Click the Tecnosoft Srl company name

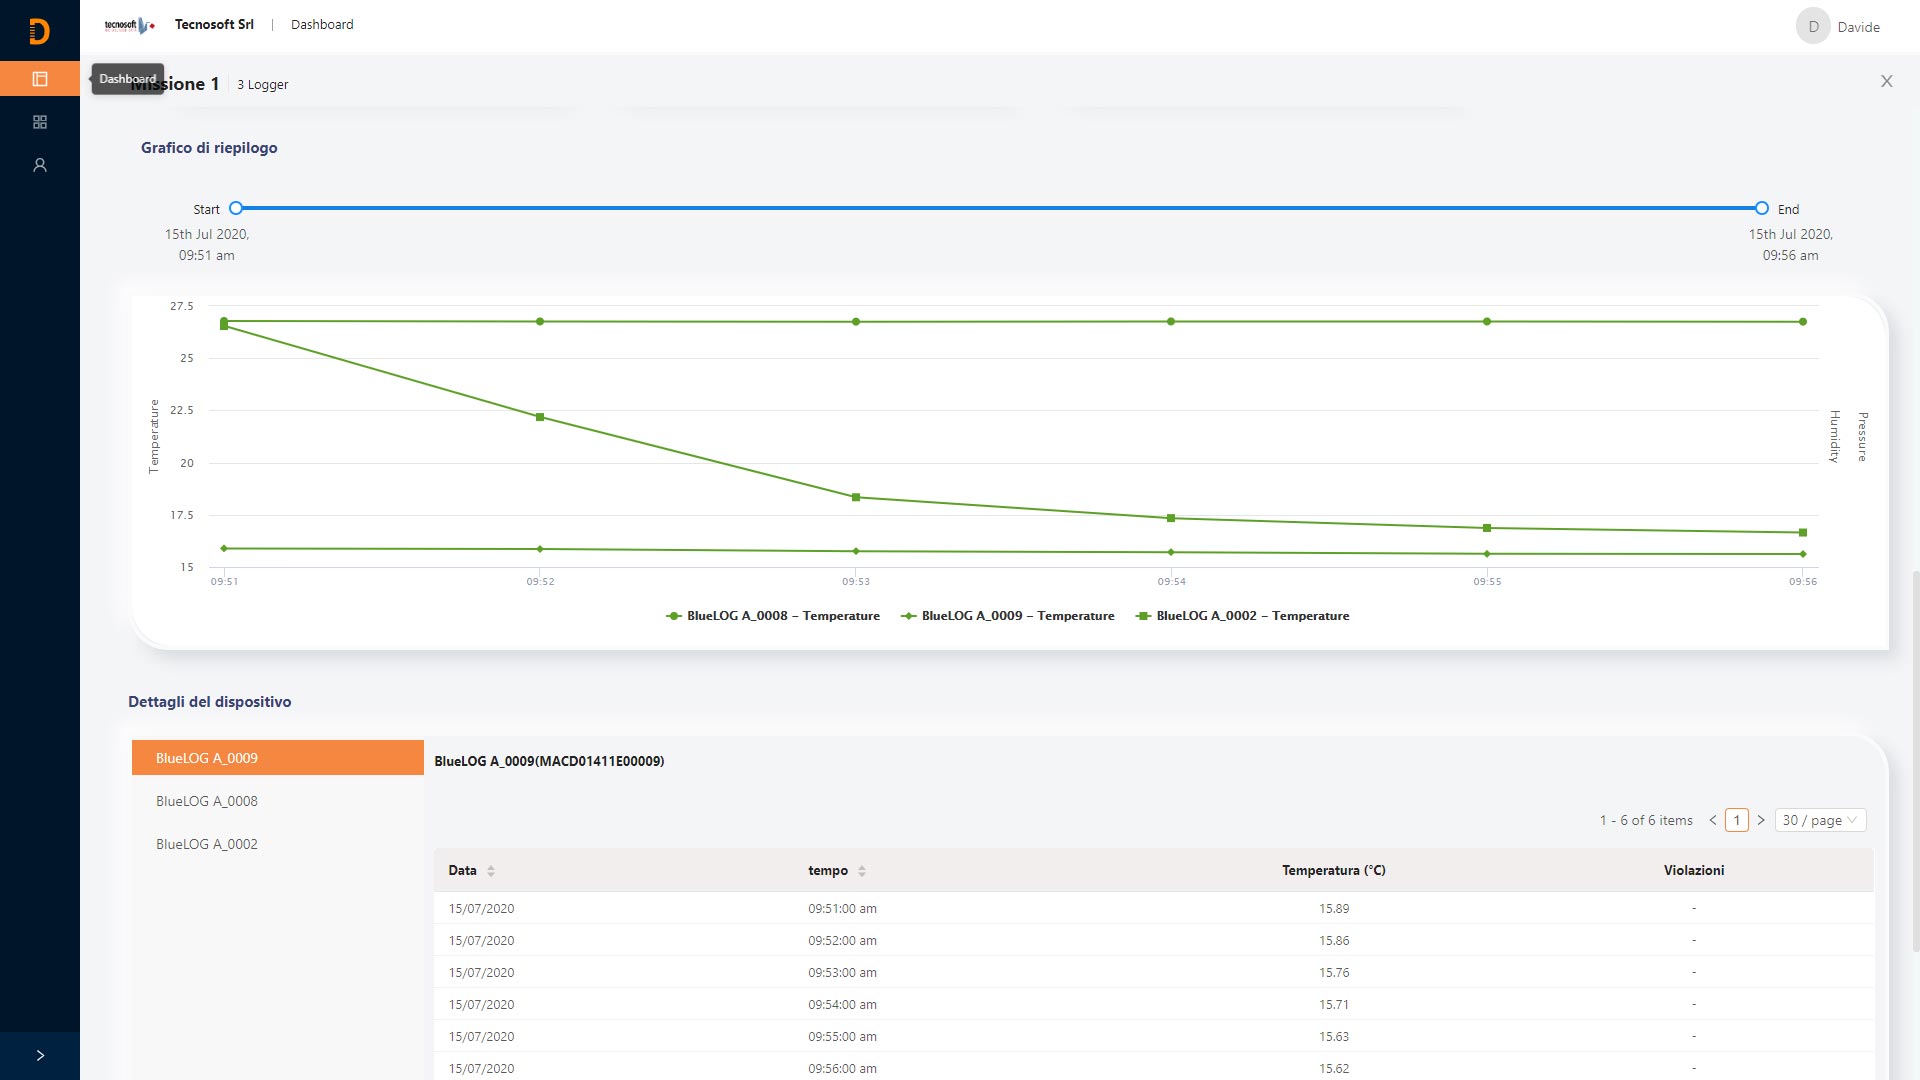tap(214, 24)
